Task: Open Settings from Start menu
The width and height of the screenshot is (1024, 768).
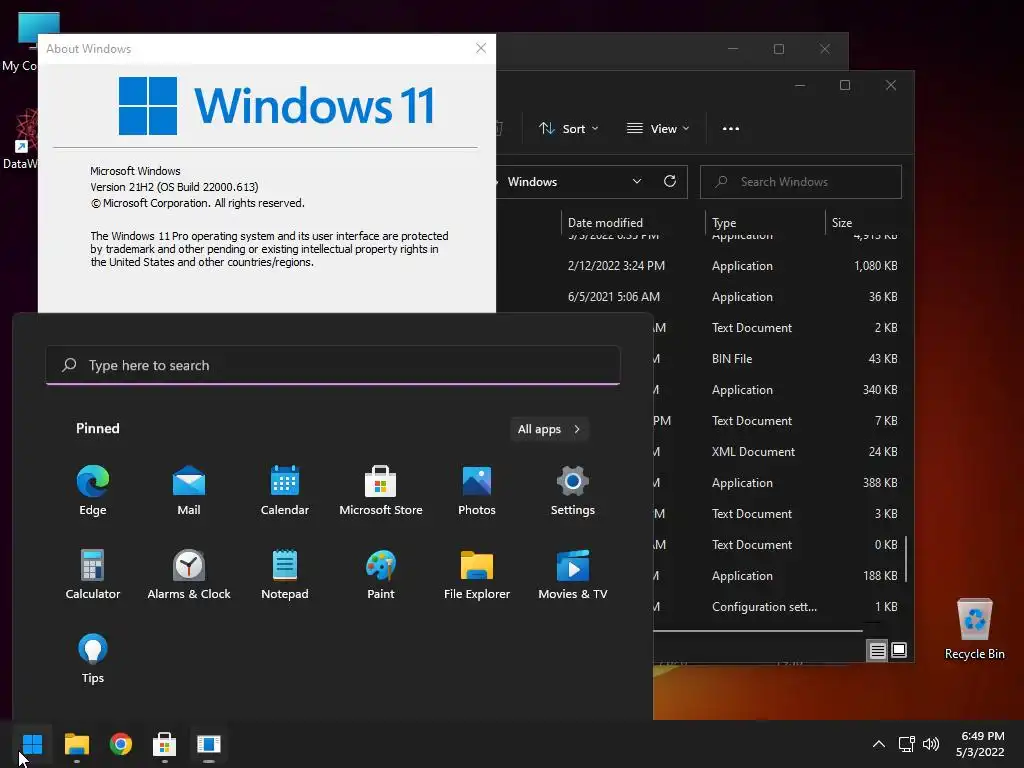Action: coord(573,490)
